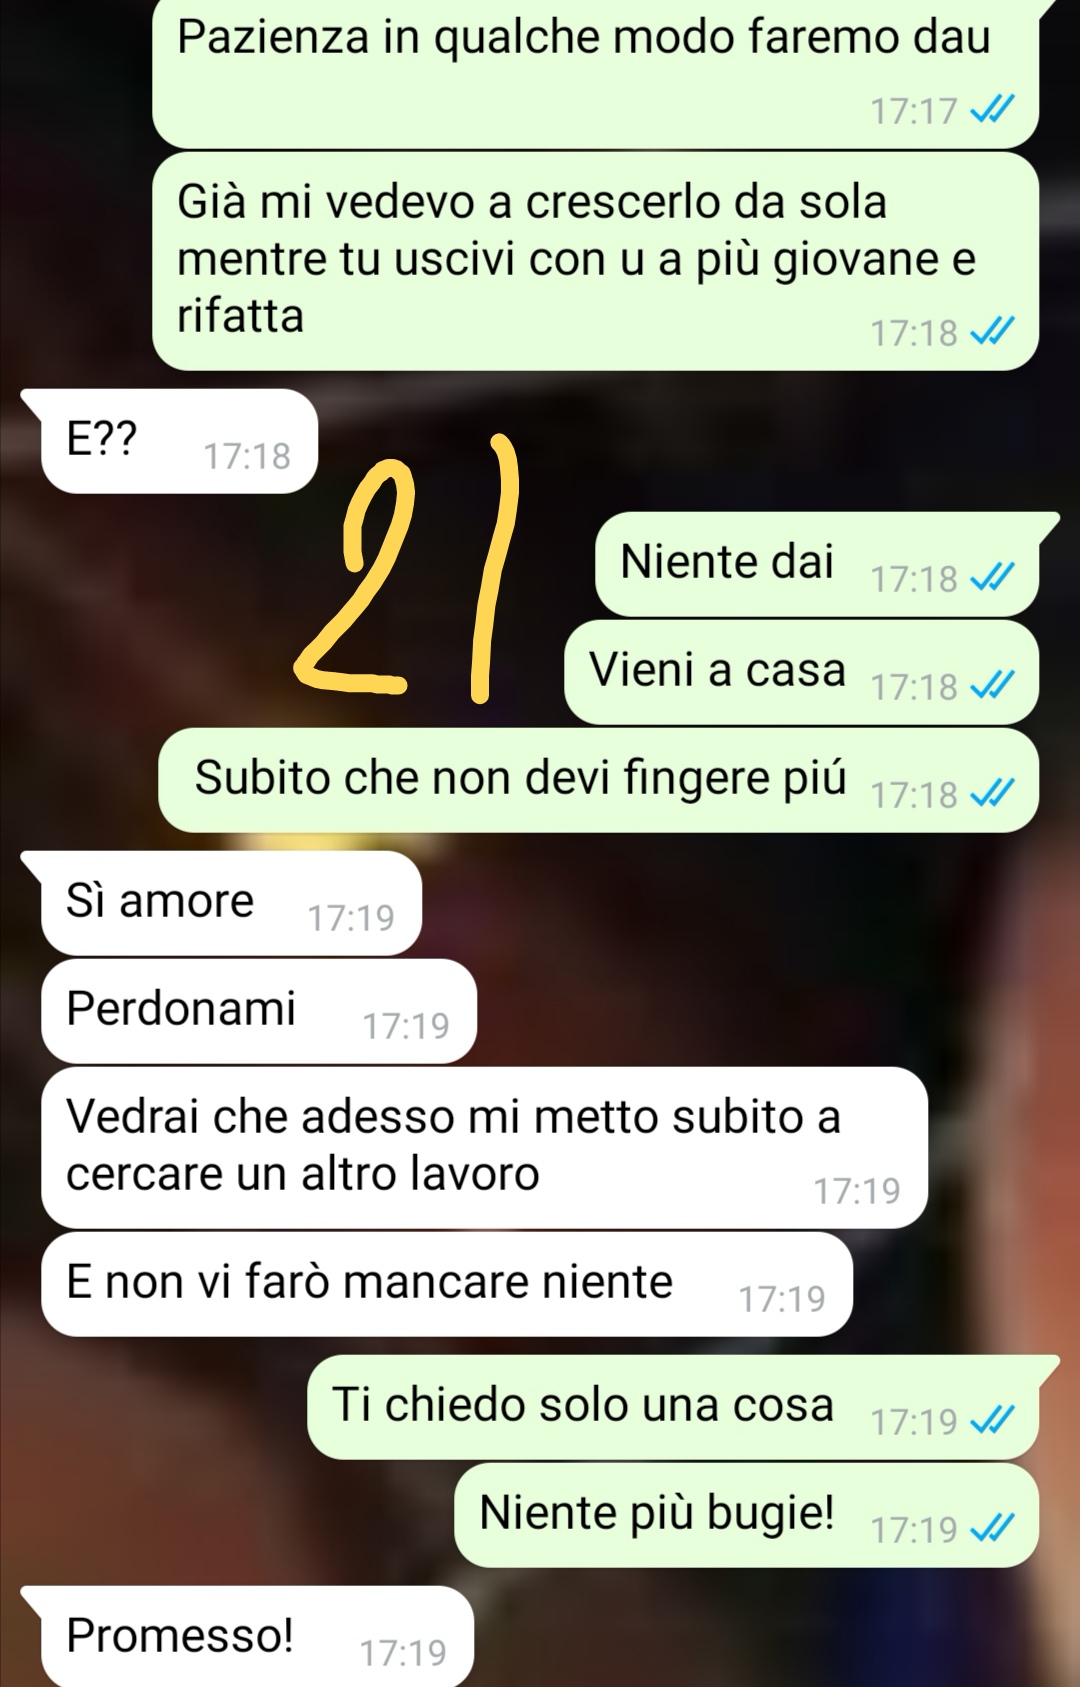
Task: Tap the 17:19 timestamp on 'Promesso!'
Action: (403, 1653)
